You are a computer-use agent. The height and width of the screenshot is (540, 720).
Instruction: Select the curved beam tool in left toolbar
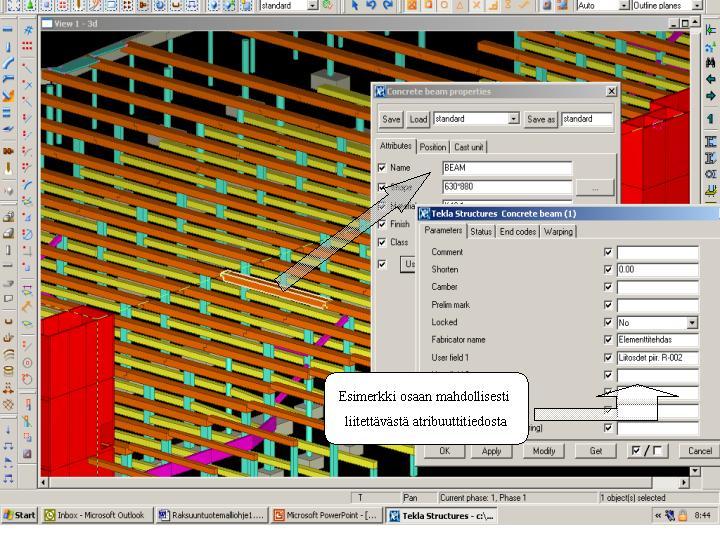(x=8, y=63)
